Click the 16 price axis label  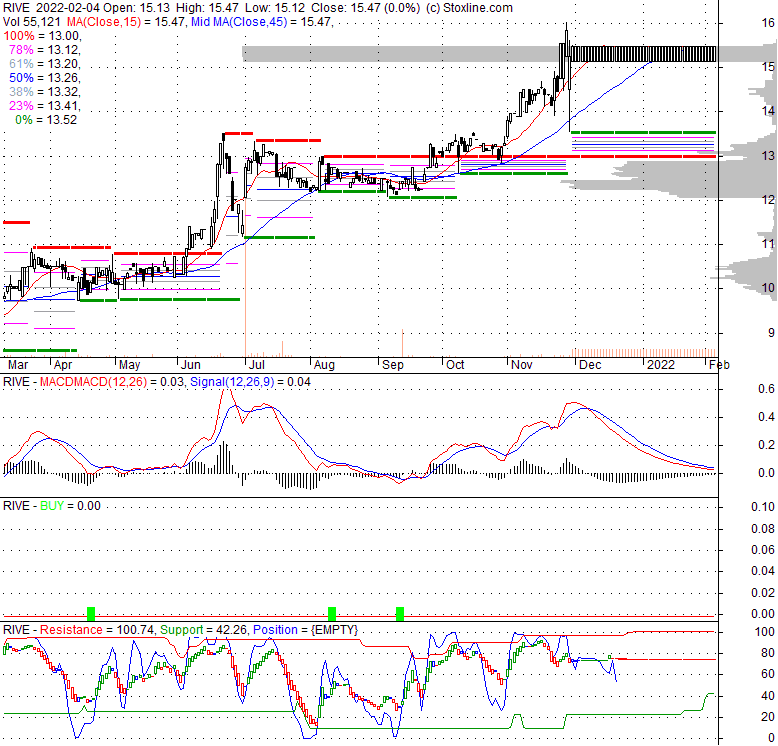tap(768, 22)
